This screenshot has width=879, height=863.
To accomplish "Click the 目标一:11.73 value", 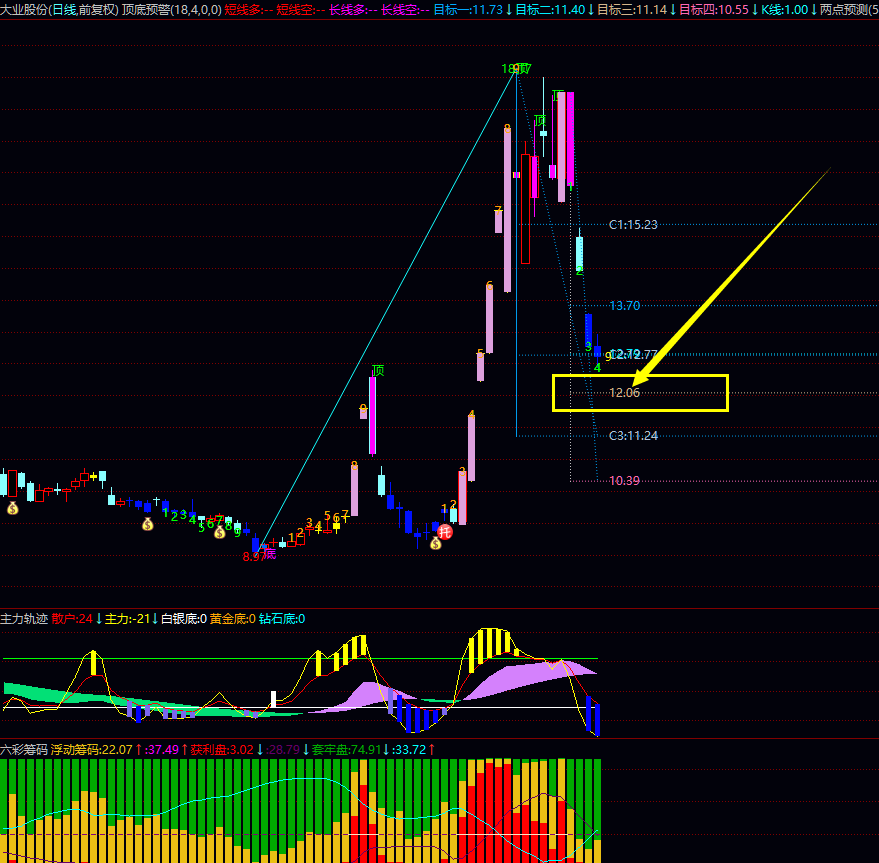I will pos(468,10).
